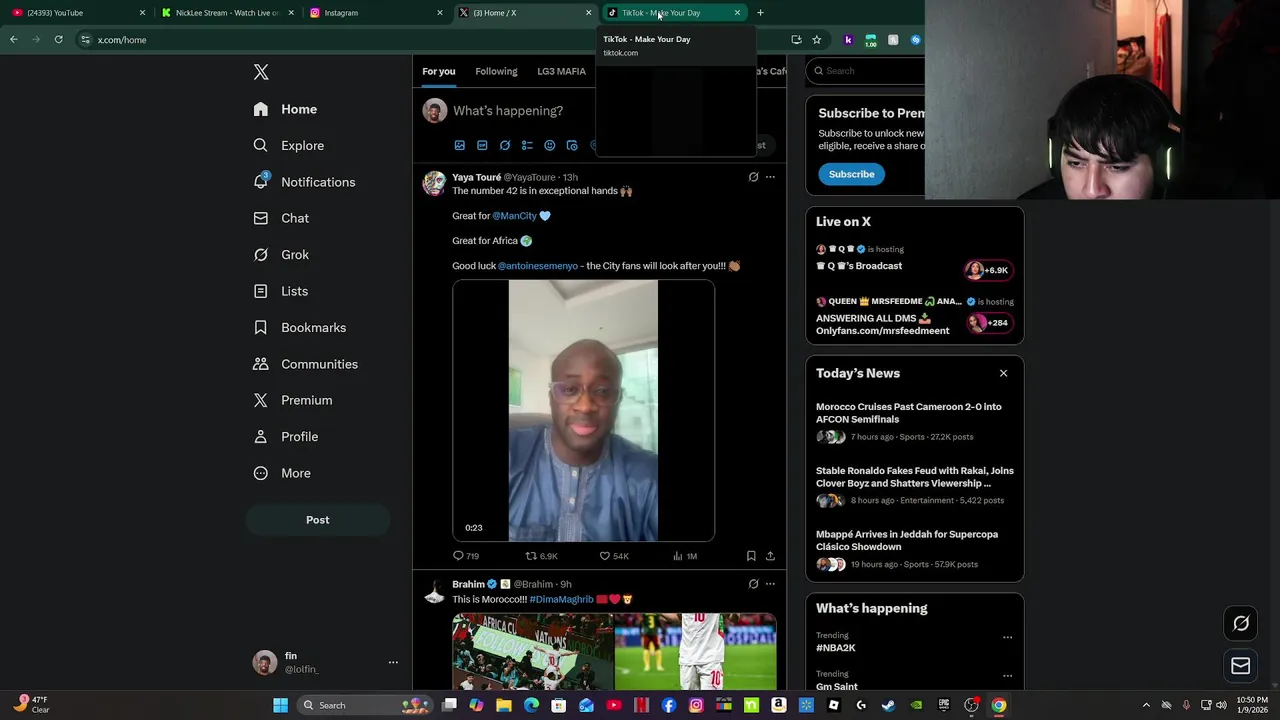Open the @ManCity mention link
Image resolution: width=1280 pixels, height=720 pixels.
tap(514, 216)
